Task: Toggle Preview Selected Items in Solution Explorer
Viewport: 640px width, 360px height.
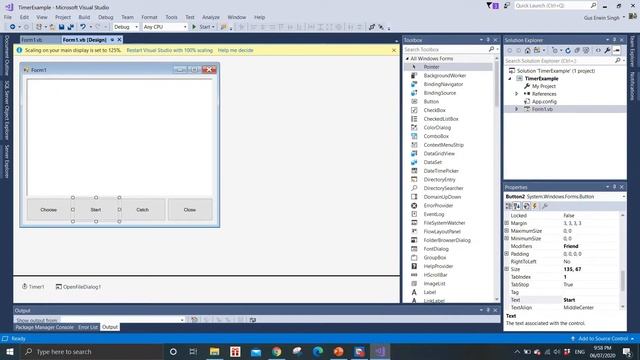Action: click(x=616, y=51)
